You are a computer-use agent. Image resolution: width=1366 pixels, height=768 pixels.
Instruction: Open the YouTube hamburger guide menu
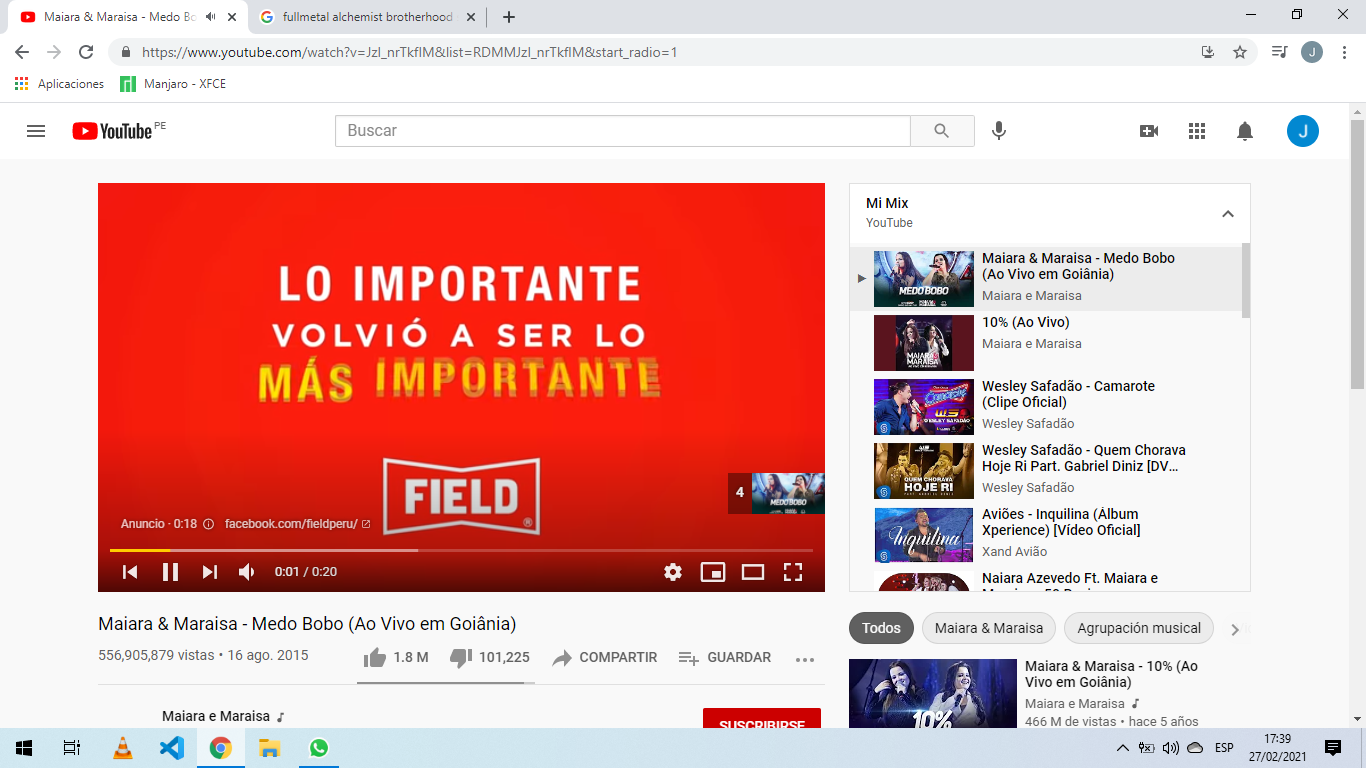coord(36,131)
